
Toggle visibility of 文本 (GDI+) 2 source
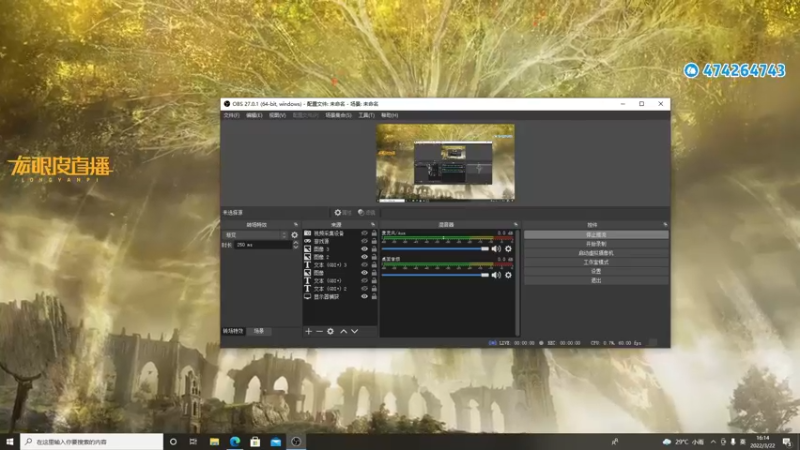pyautogui.click(x=364, y=289)
